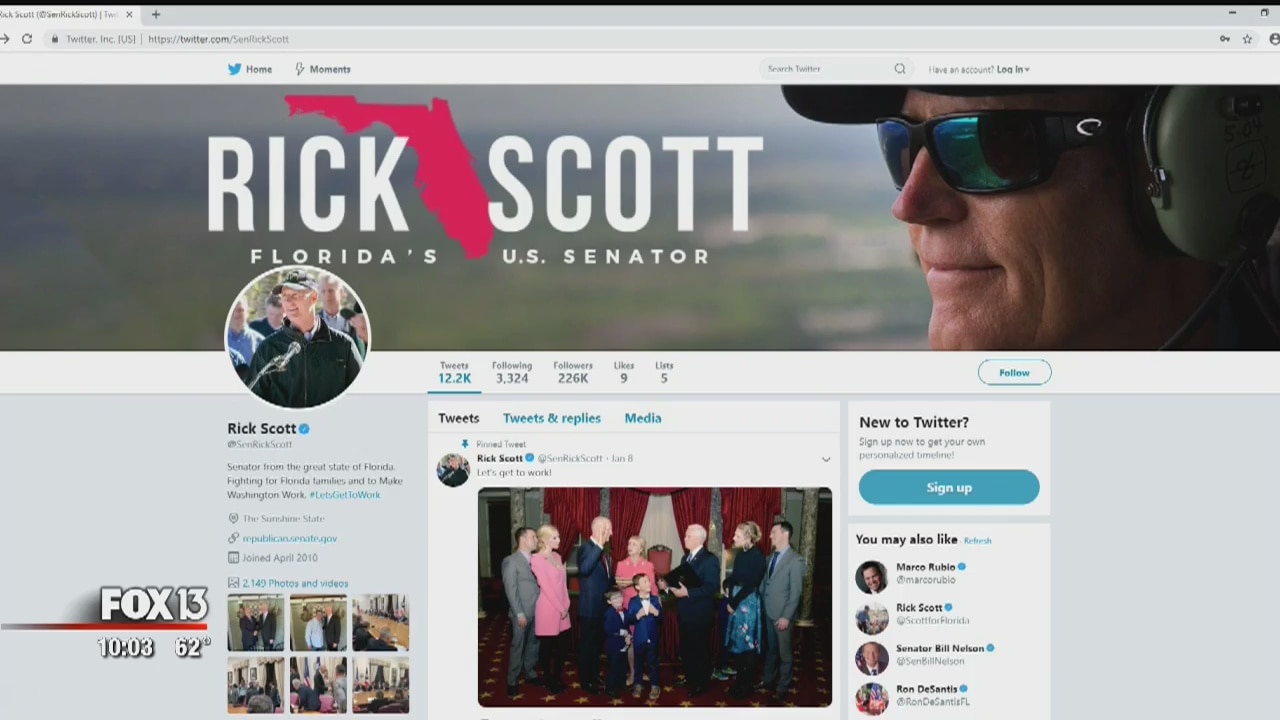Switch to the Media tab
Image resolution: width=1280 pixels, height=720 pixels.
pos(642,418)
